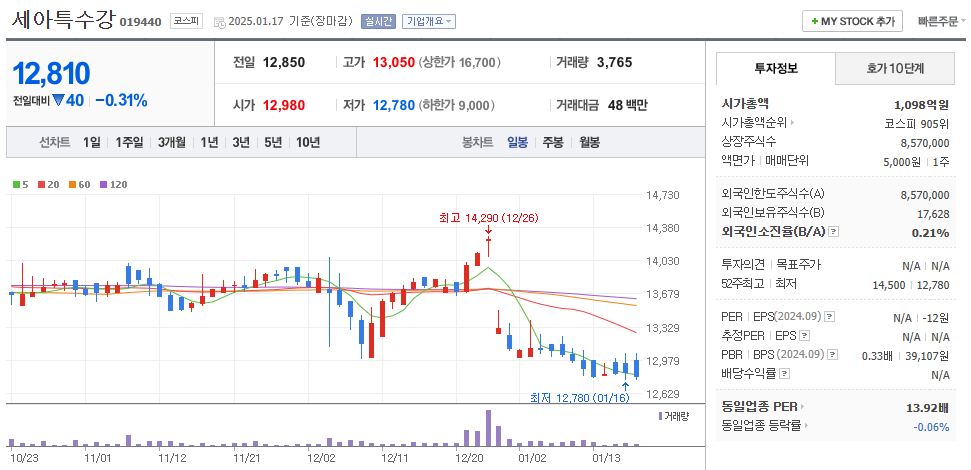Select the 5년 line chart period
This screenshot has width=971, height=470.
tap(272, 142)
